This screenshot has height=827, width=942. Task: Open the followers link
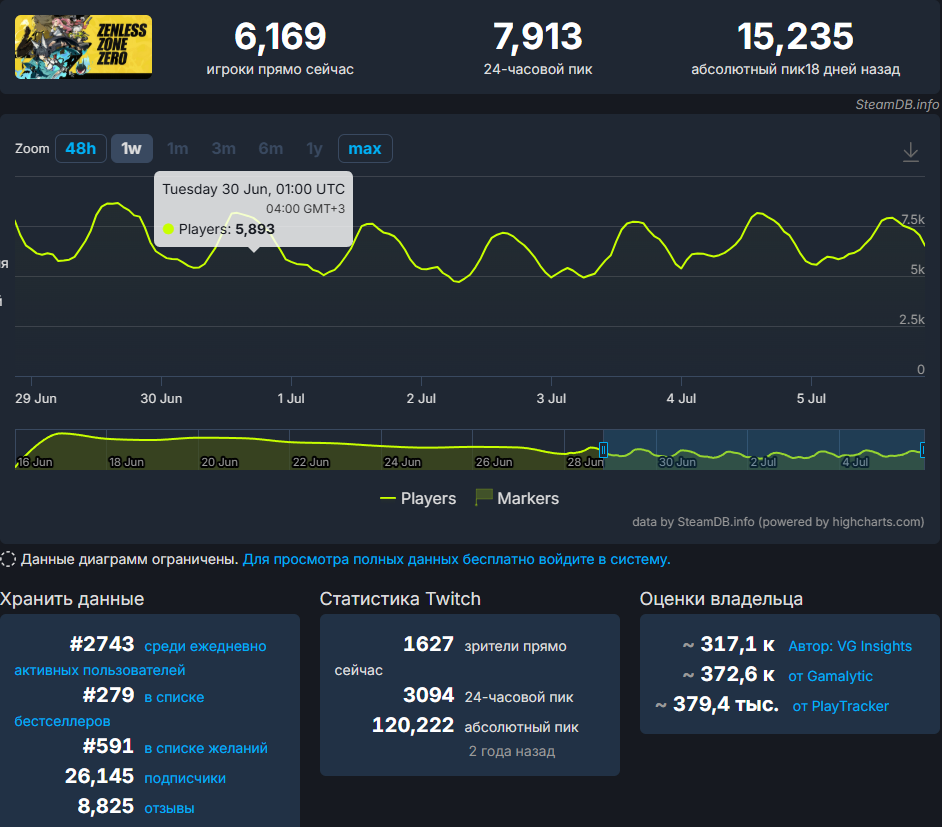[185, 778]
